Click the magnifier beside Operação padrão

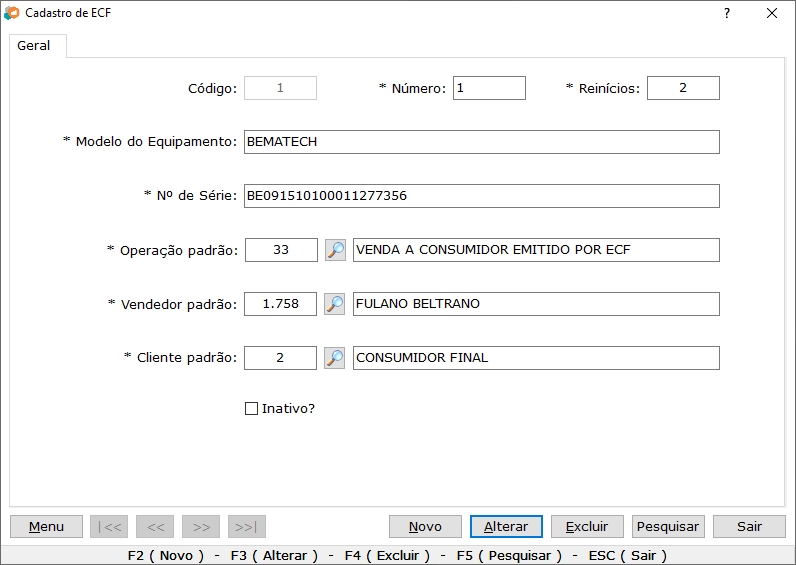[335, 250]
